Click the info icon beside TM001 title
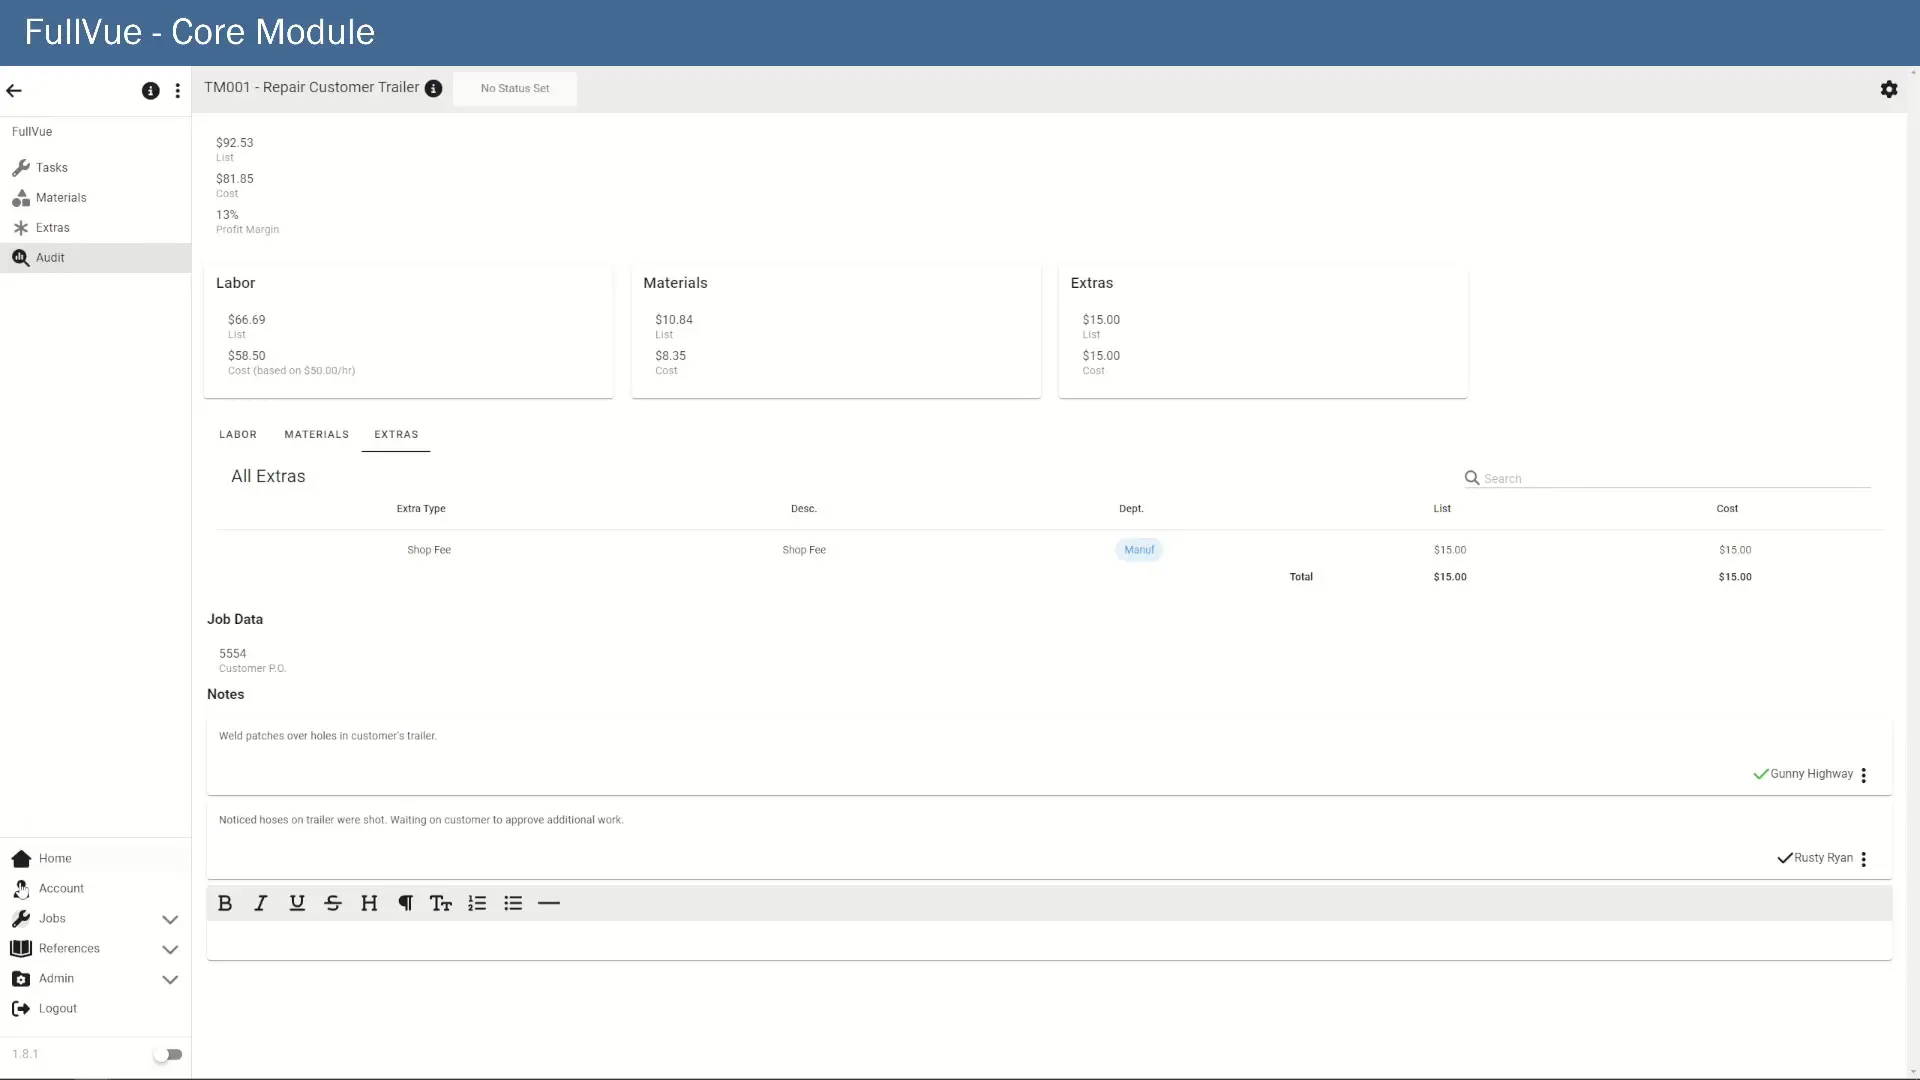 [434, 88]
